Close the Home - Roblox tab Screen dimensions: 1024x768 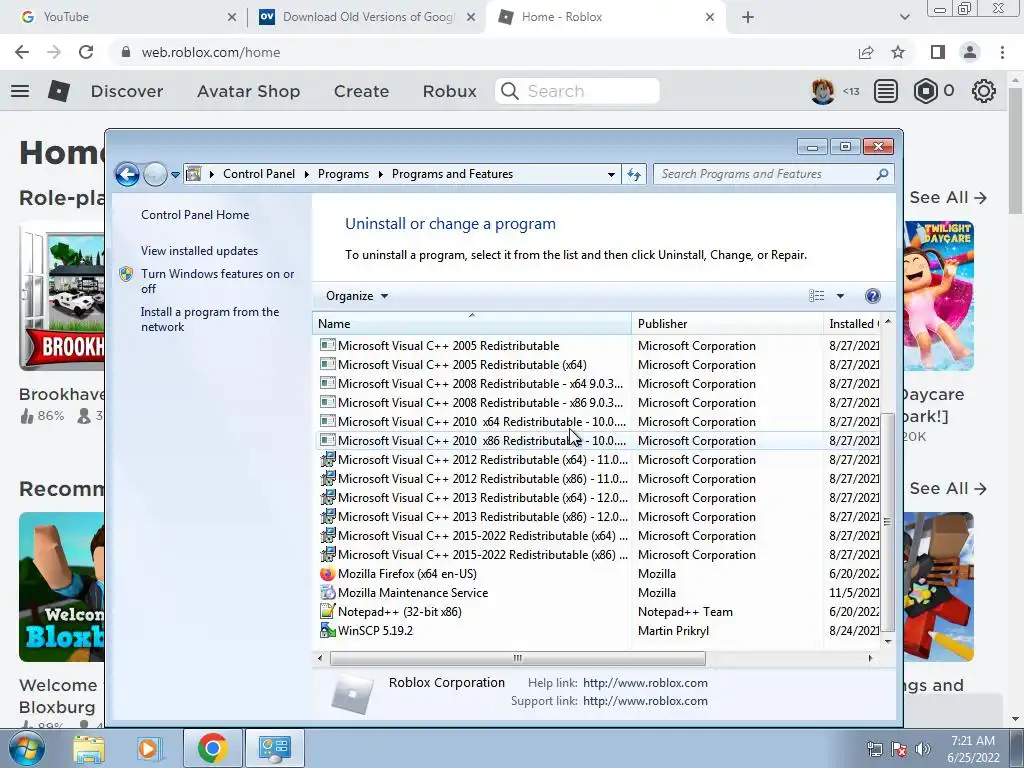[710, 17]
